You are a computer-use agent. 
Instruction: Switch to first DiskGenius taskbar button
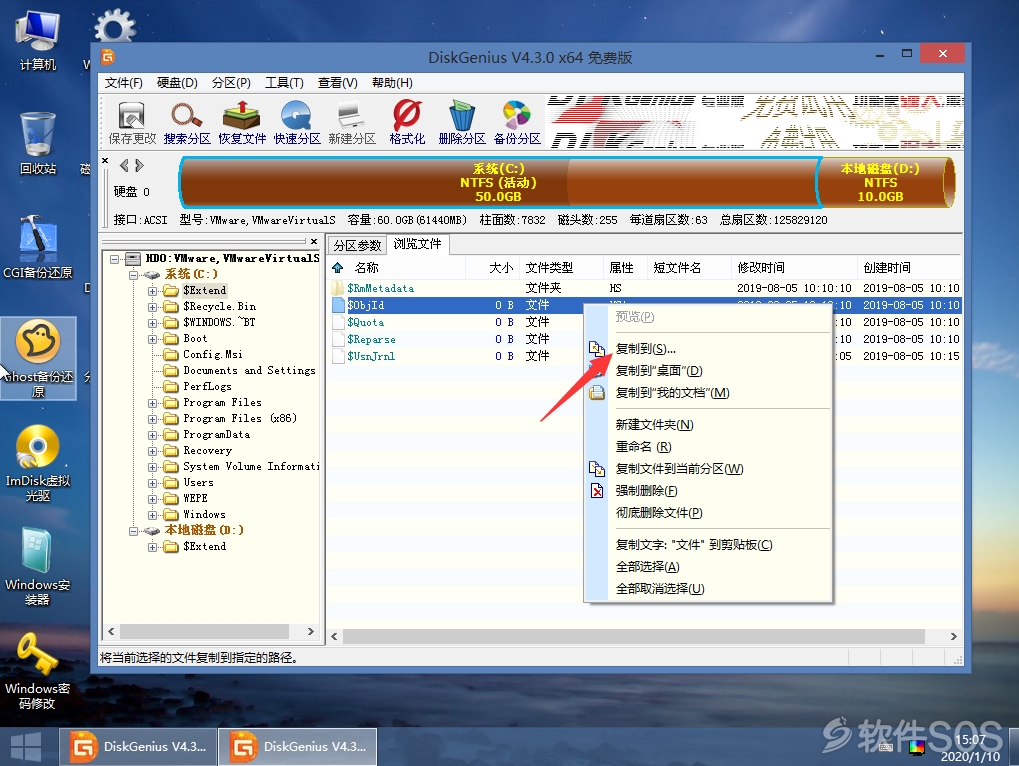[137, 747]
